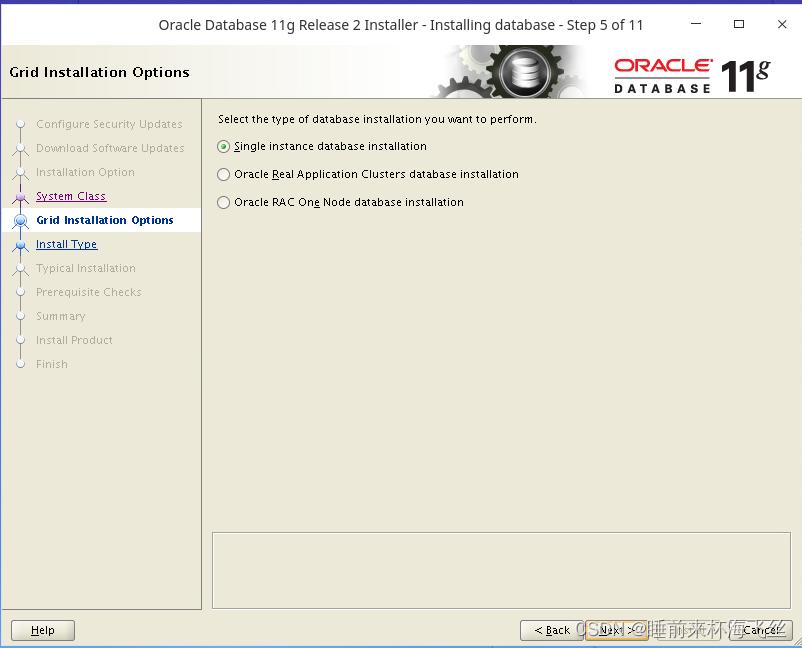Image resolution: width=802 pixels, height=648 pixels.
Task: Select the Configure Security Updates step
Action: [x=110, y=124]
